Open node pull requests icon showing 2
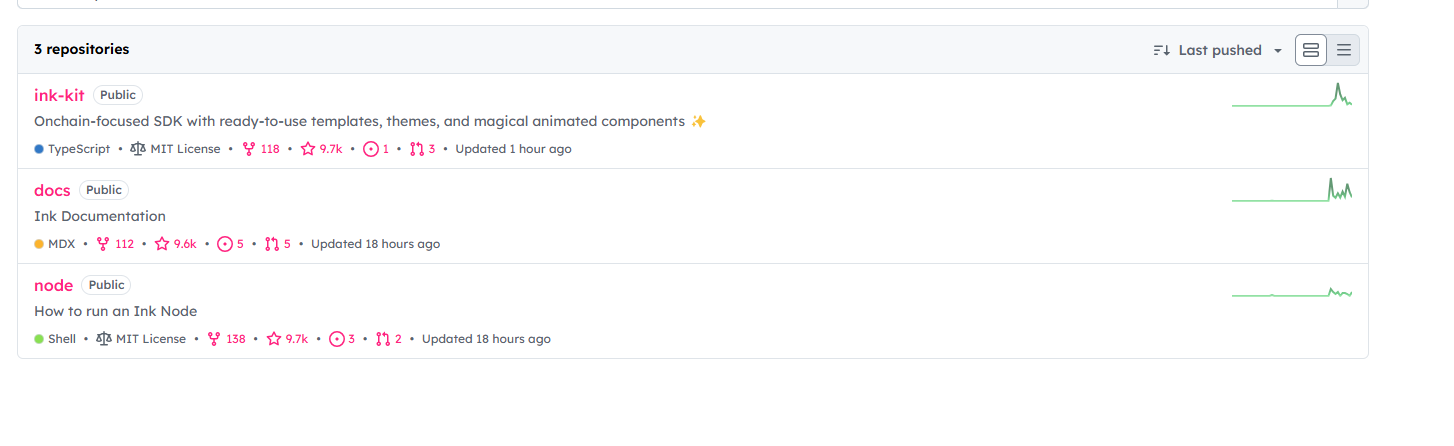 click(383, 339)
